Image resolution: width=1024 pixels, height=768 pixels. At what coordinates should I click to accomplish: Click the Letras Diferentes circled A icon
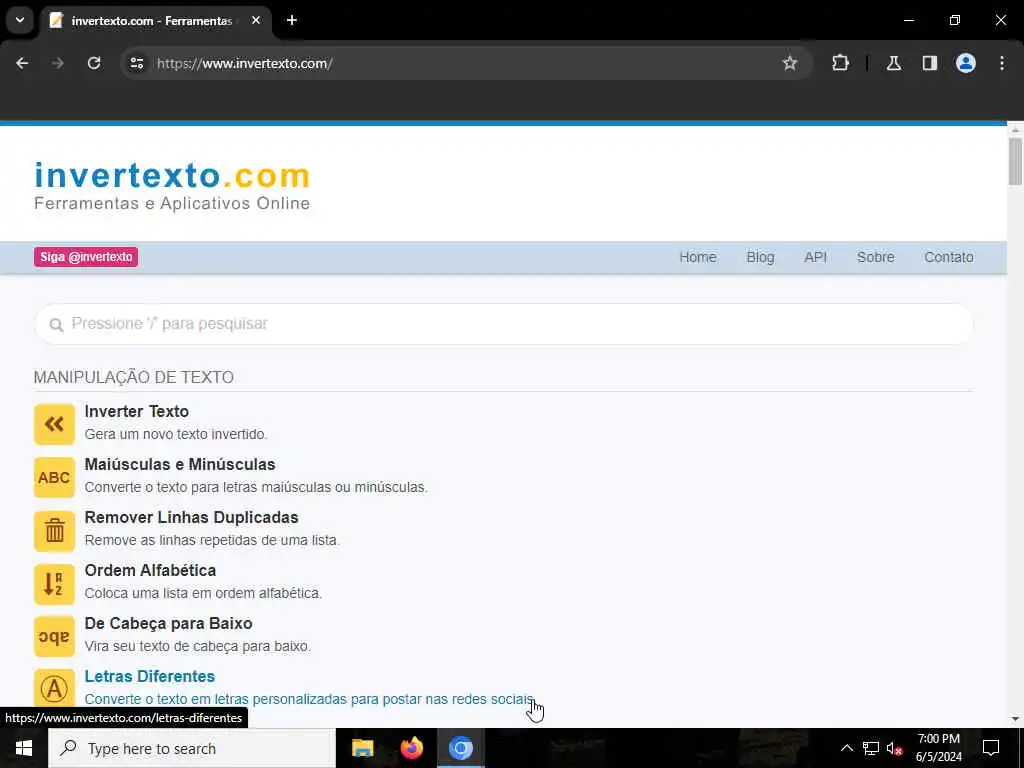point(54,688)
